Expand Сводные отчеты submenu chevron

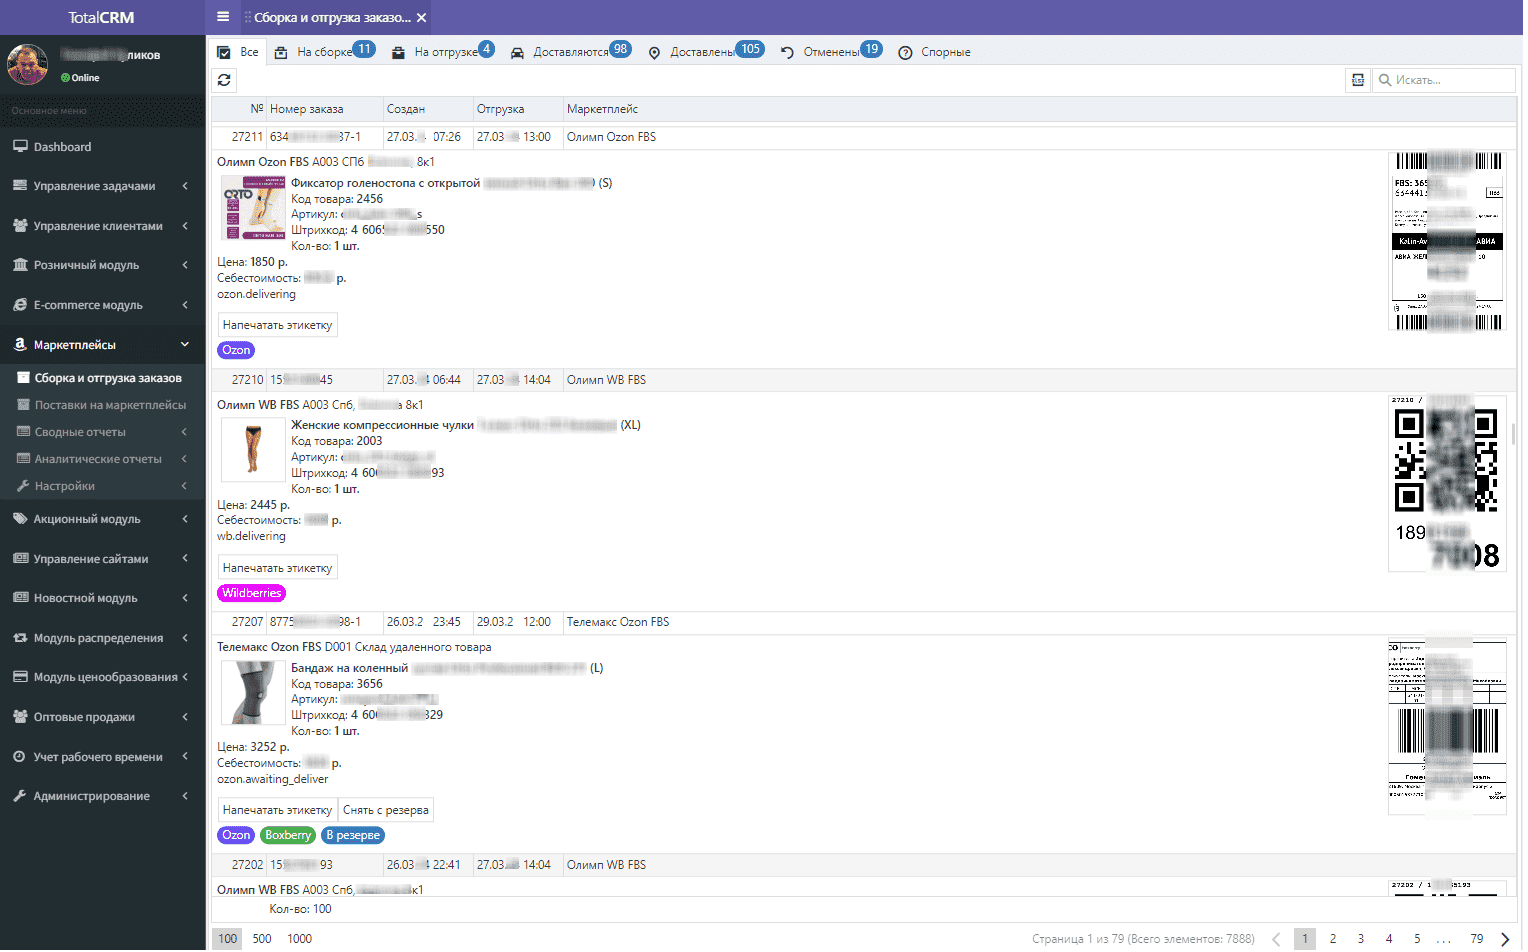[185, 432]
